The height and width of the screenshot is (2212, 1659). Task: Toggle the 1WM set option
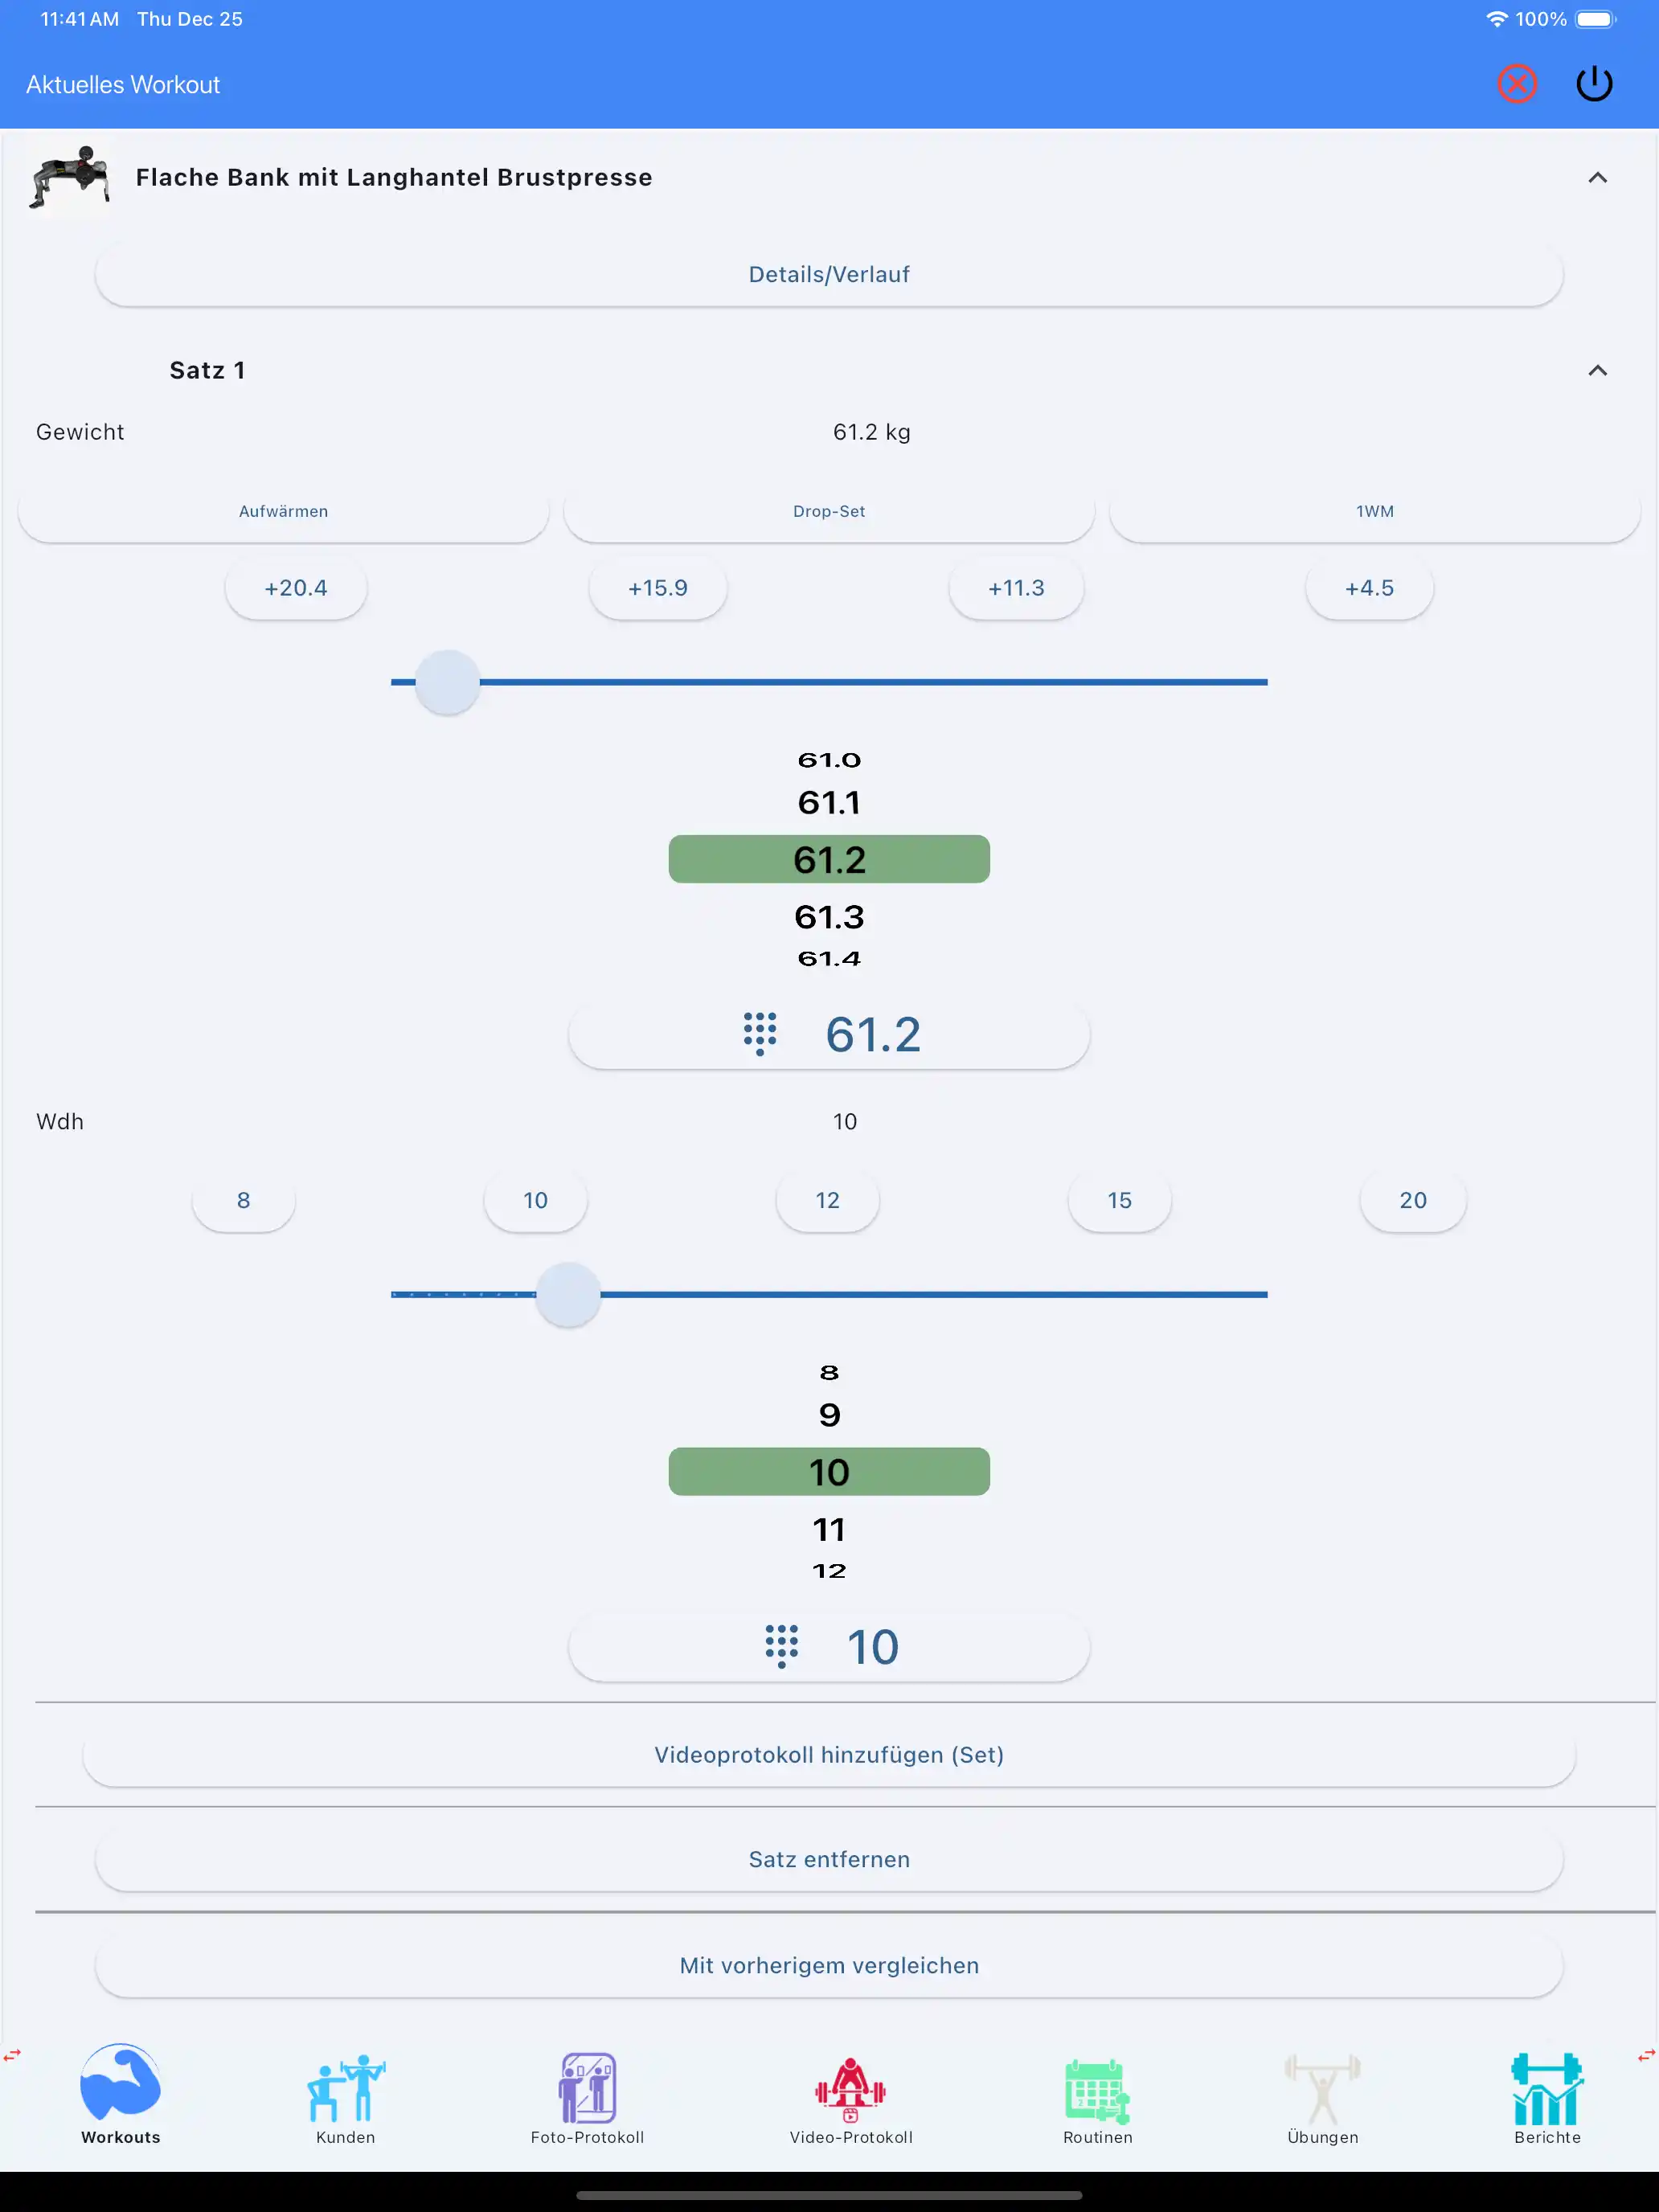[x=1374, y=511]
